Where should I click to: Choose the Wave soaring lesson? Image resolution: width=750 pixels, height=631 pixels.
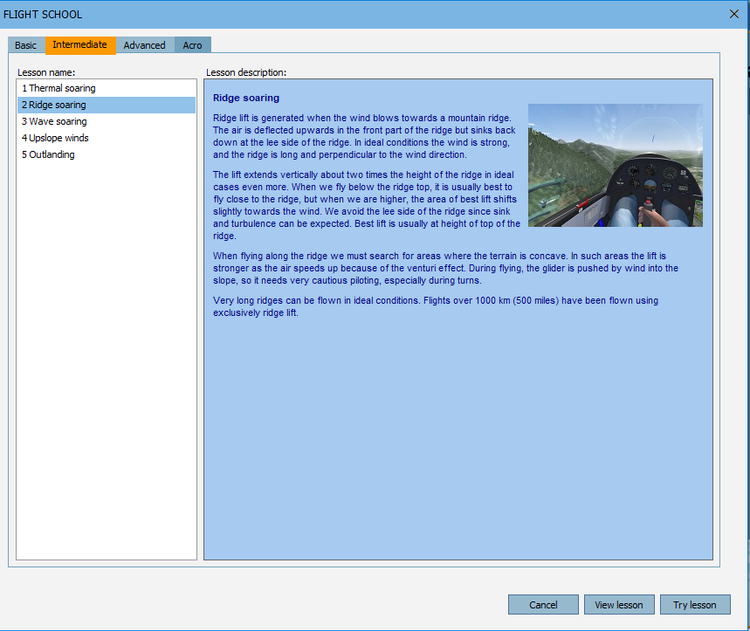pyautogui.click(x=106, y=122)
